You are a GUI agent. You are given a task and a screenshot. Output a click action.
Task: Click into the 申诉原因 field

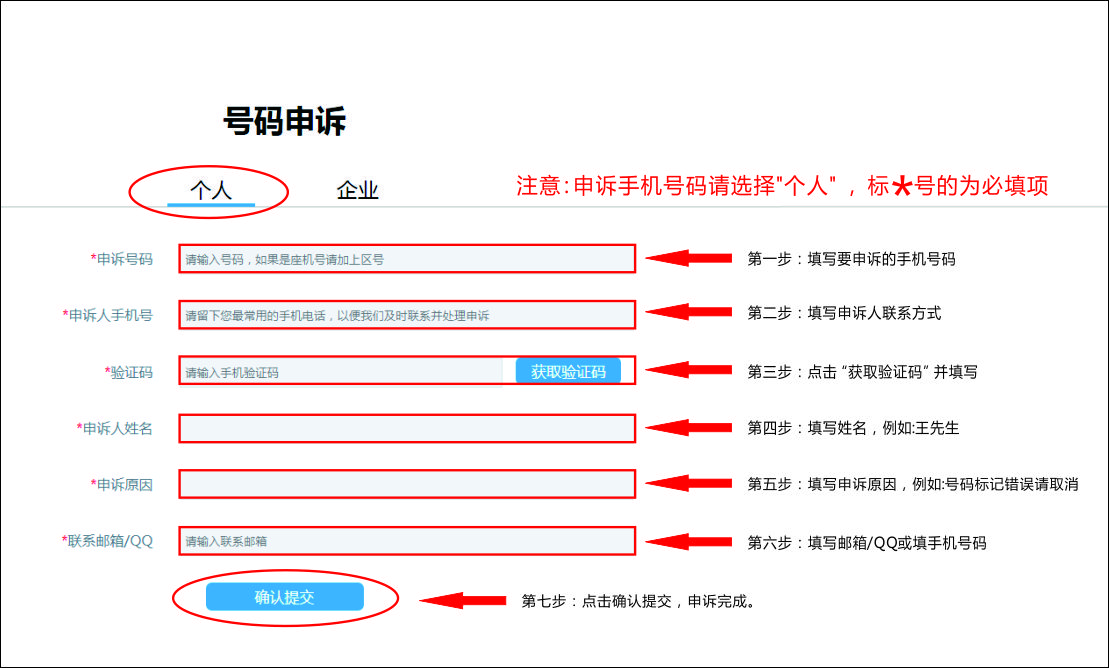406,484
